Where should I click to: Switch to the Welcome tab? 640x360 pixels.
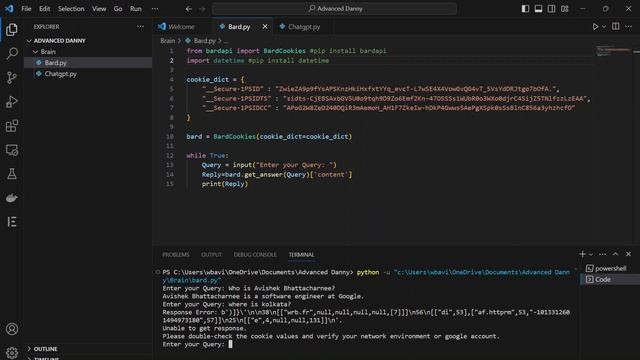point(183,27)
